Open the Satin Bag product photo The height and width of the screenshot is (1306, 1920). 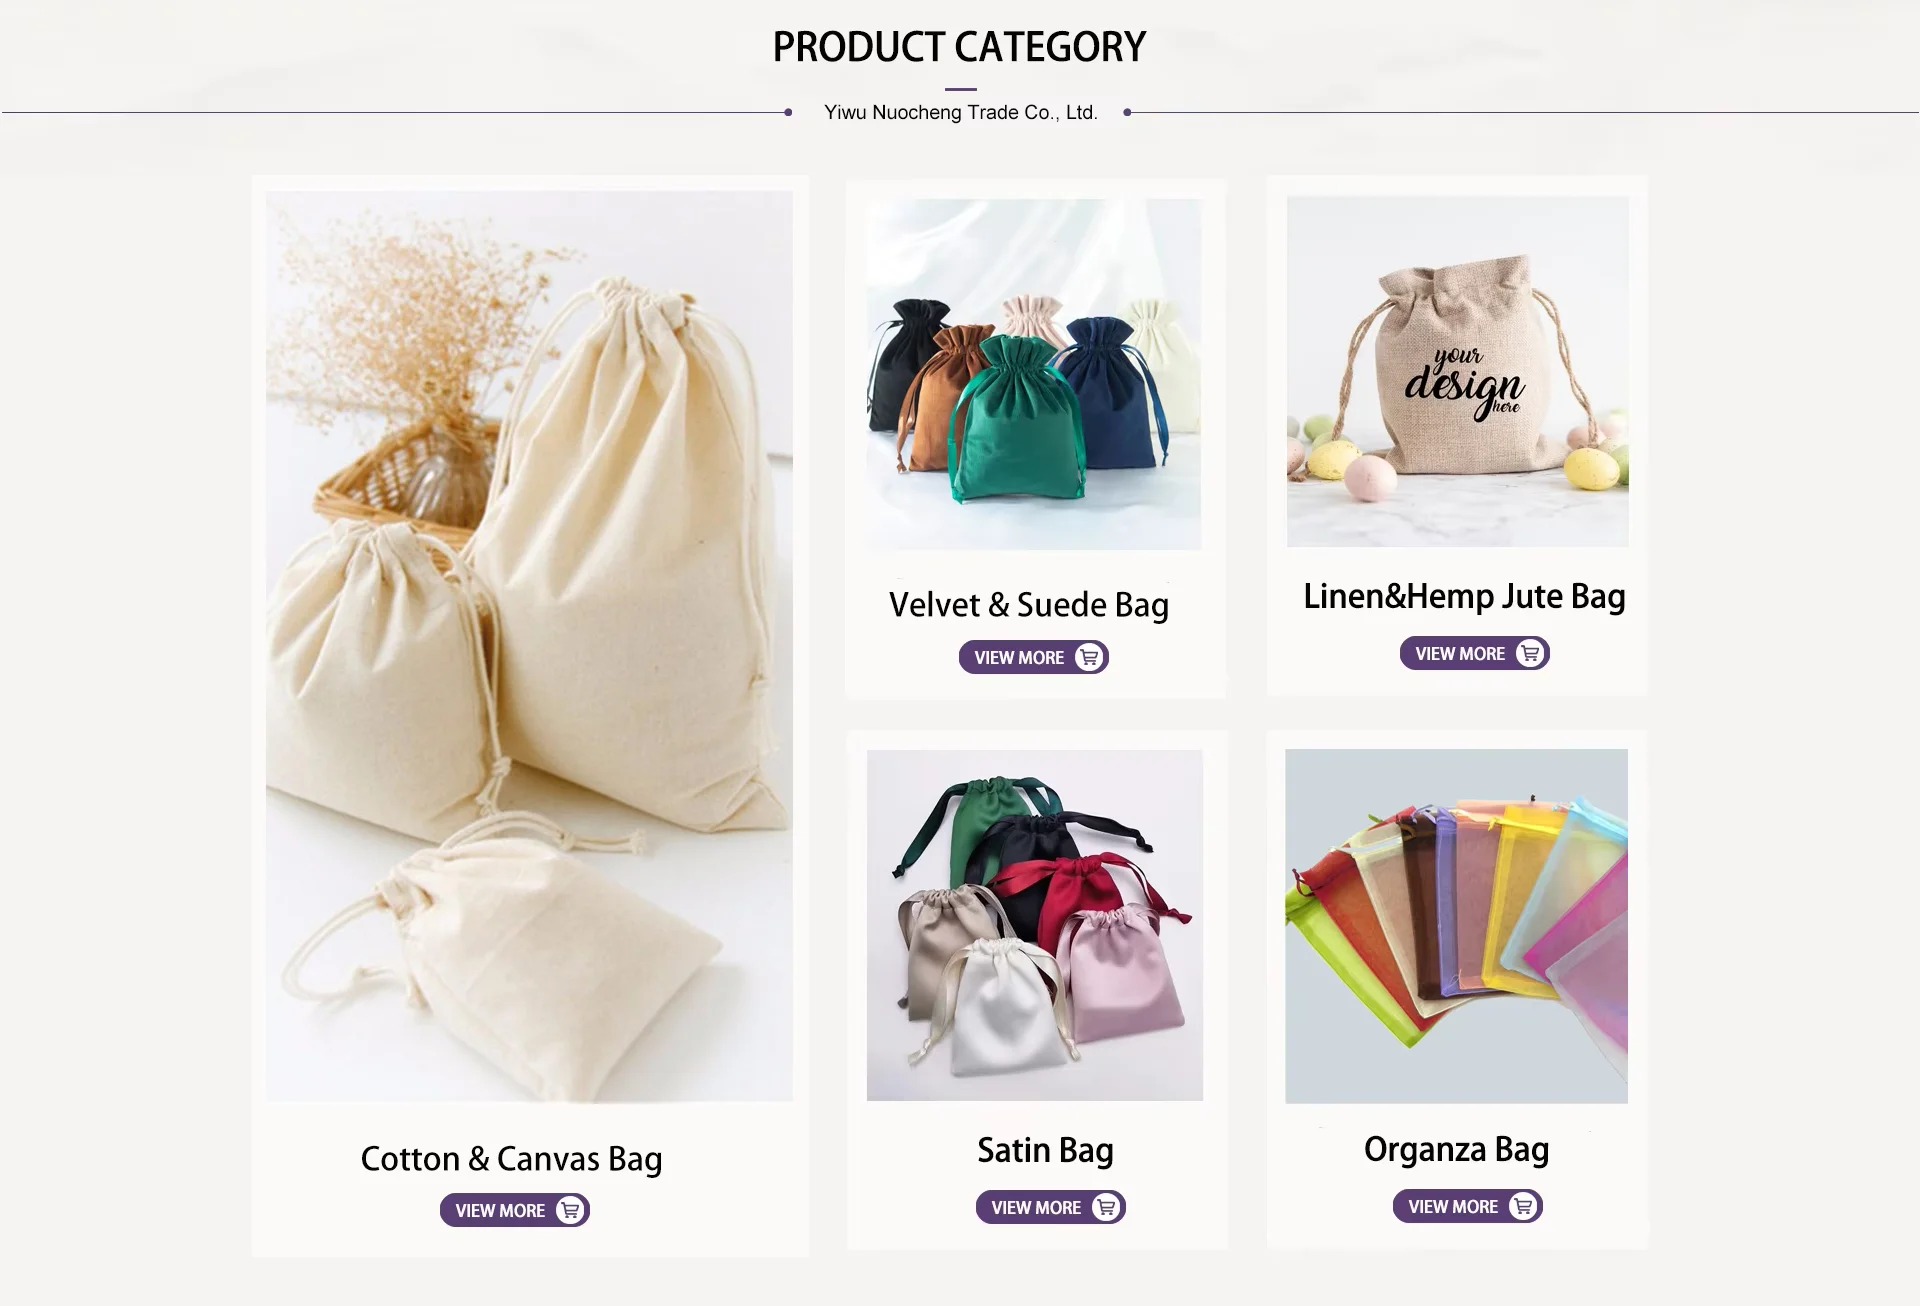[x=1034, y=925]
